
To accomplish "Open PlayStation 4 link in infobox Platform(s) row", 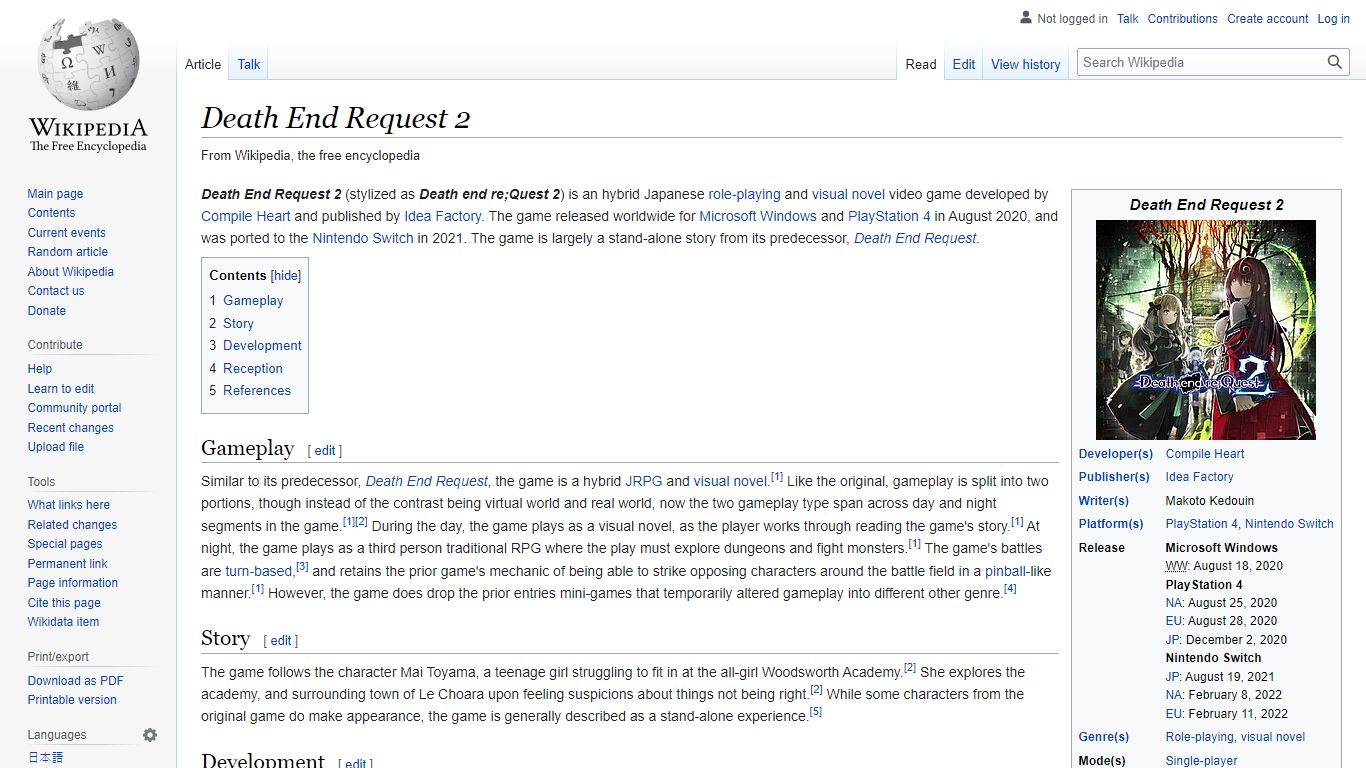I will coord(1202,524).
